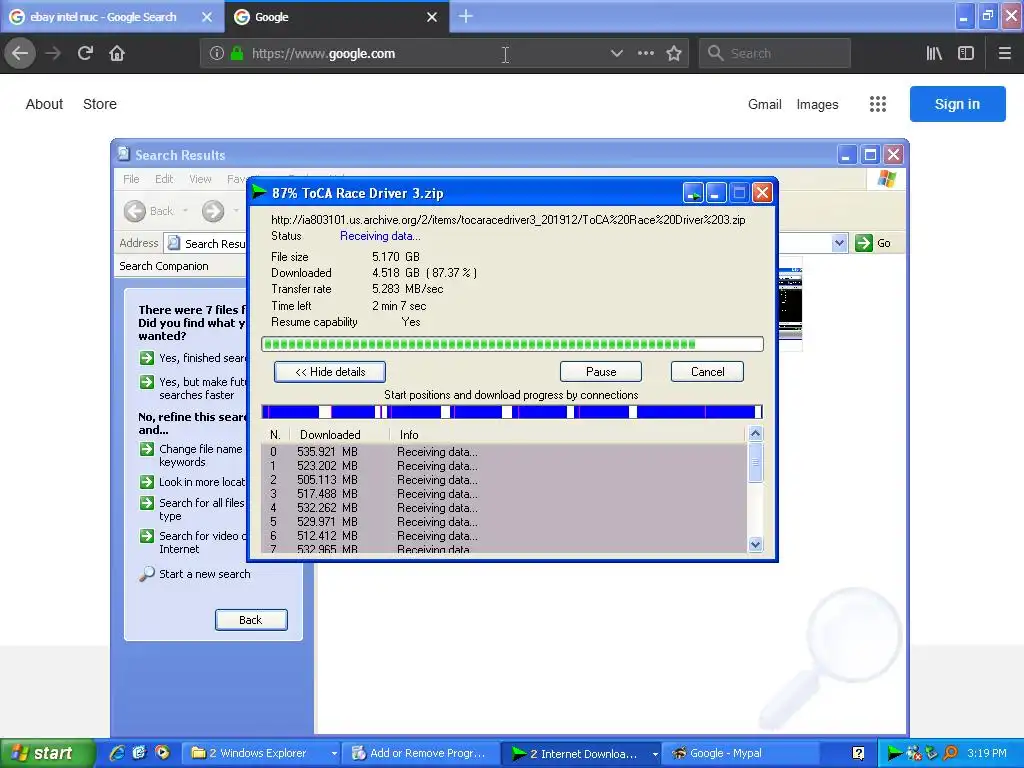1024x768 pixels.
Task: Open the browser Library icon
Action: click(x=934, y=54)
